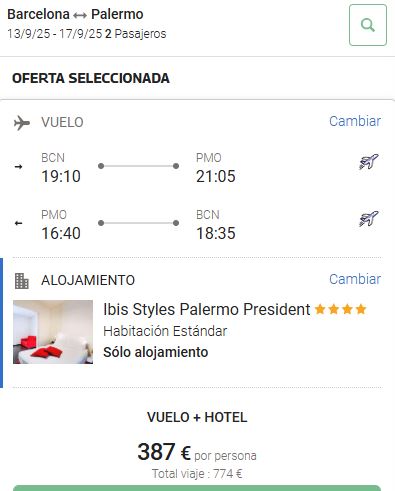Click the Habitación Estándar room type text
The width and height of the screenshot is (395, 491).
click(165, 331)
